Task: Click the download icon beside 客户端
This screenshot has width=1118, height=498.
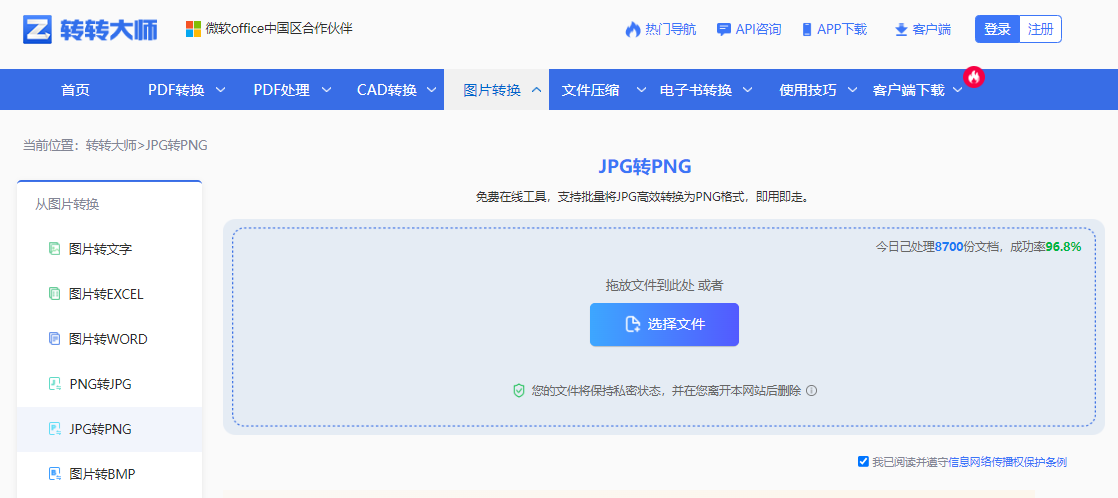Action: click(x=901, y=29)
